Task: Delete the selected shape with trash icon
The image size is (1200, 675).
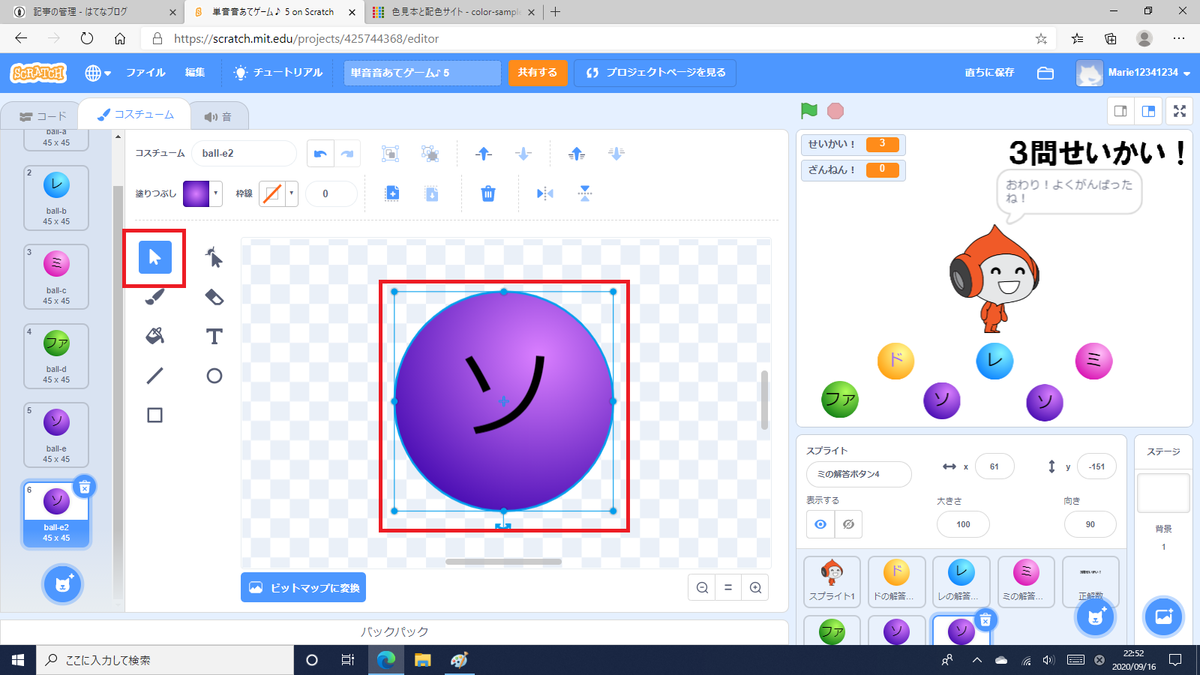Action: [488, 193]
